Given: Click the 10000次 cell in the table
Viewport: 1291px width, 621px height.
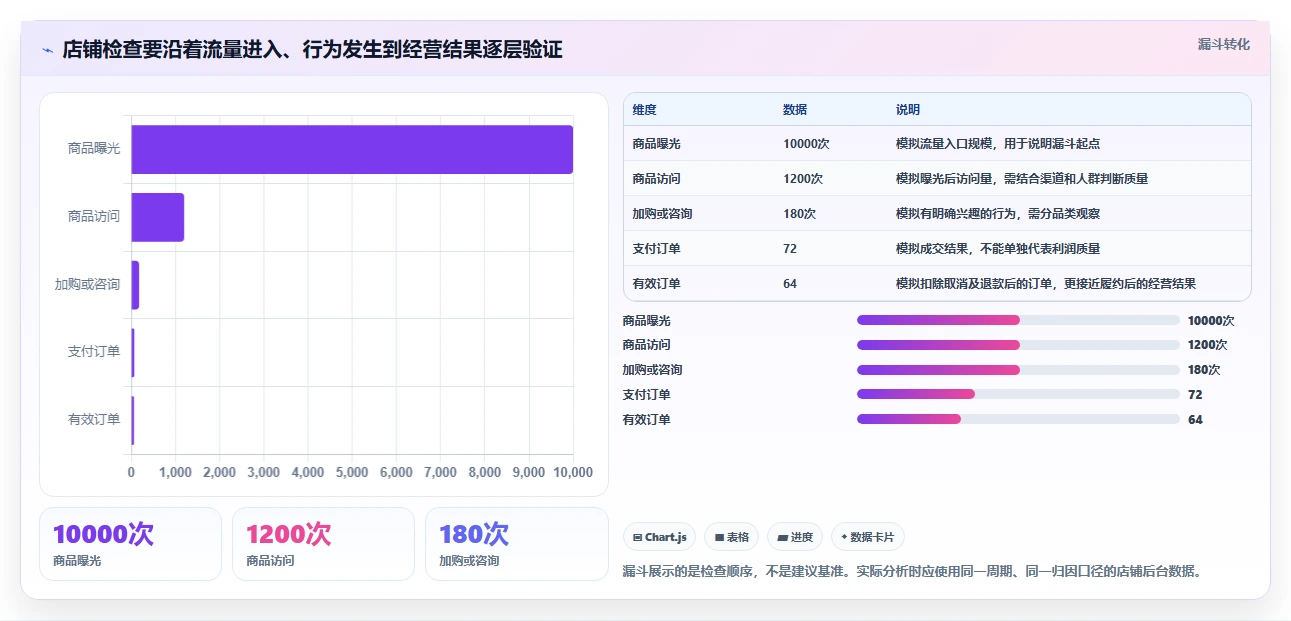Looking at the screenshot, I should (807, 144).
